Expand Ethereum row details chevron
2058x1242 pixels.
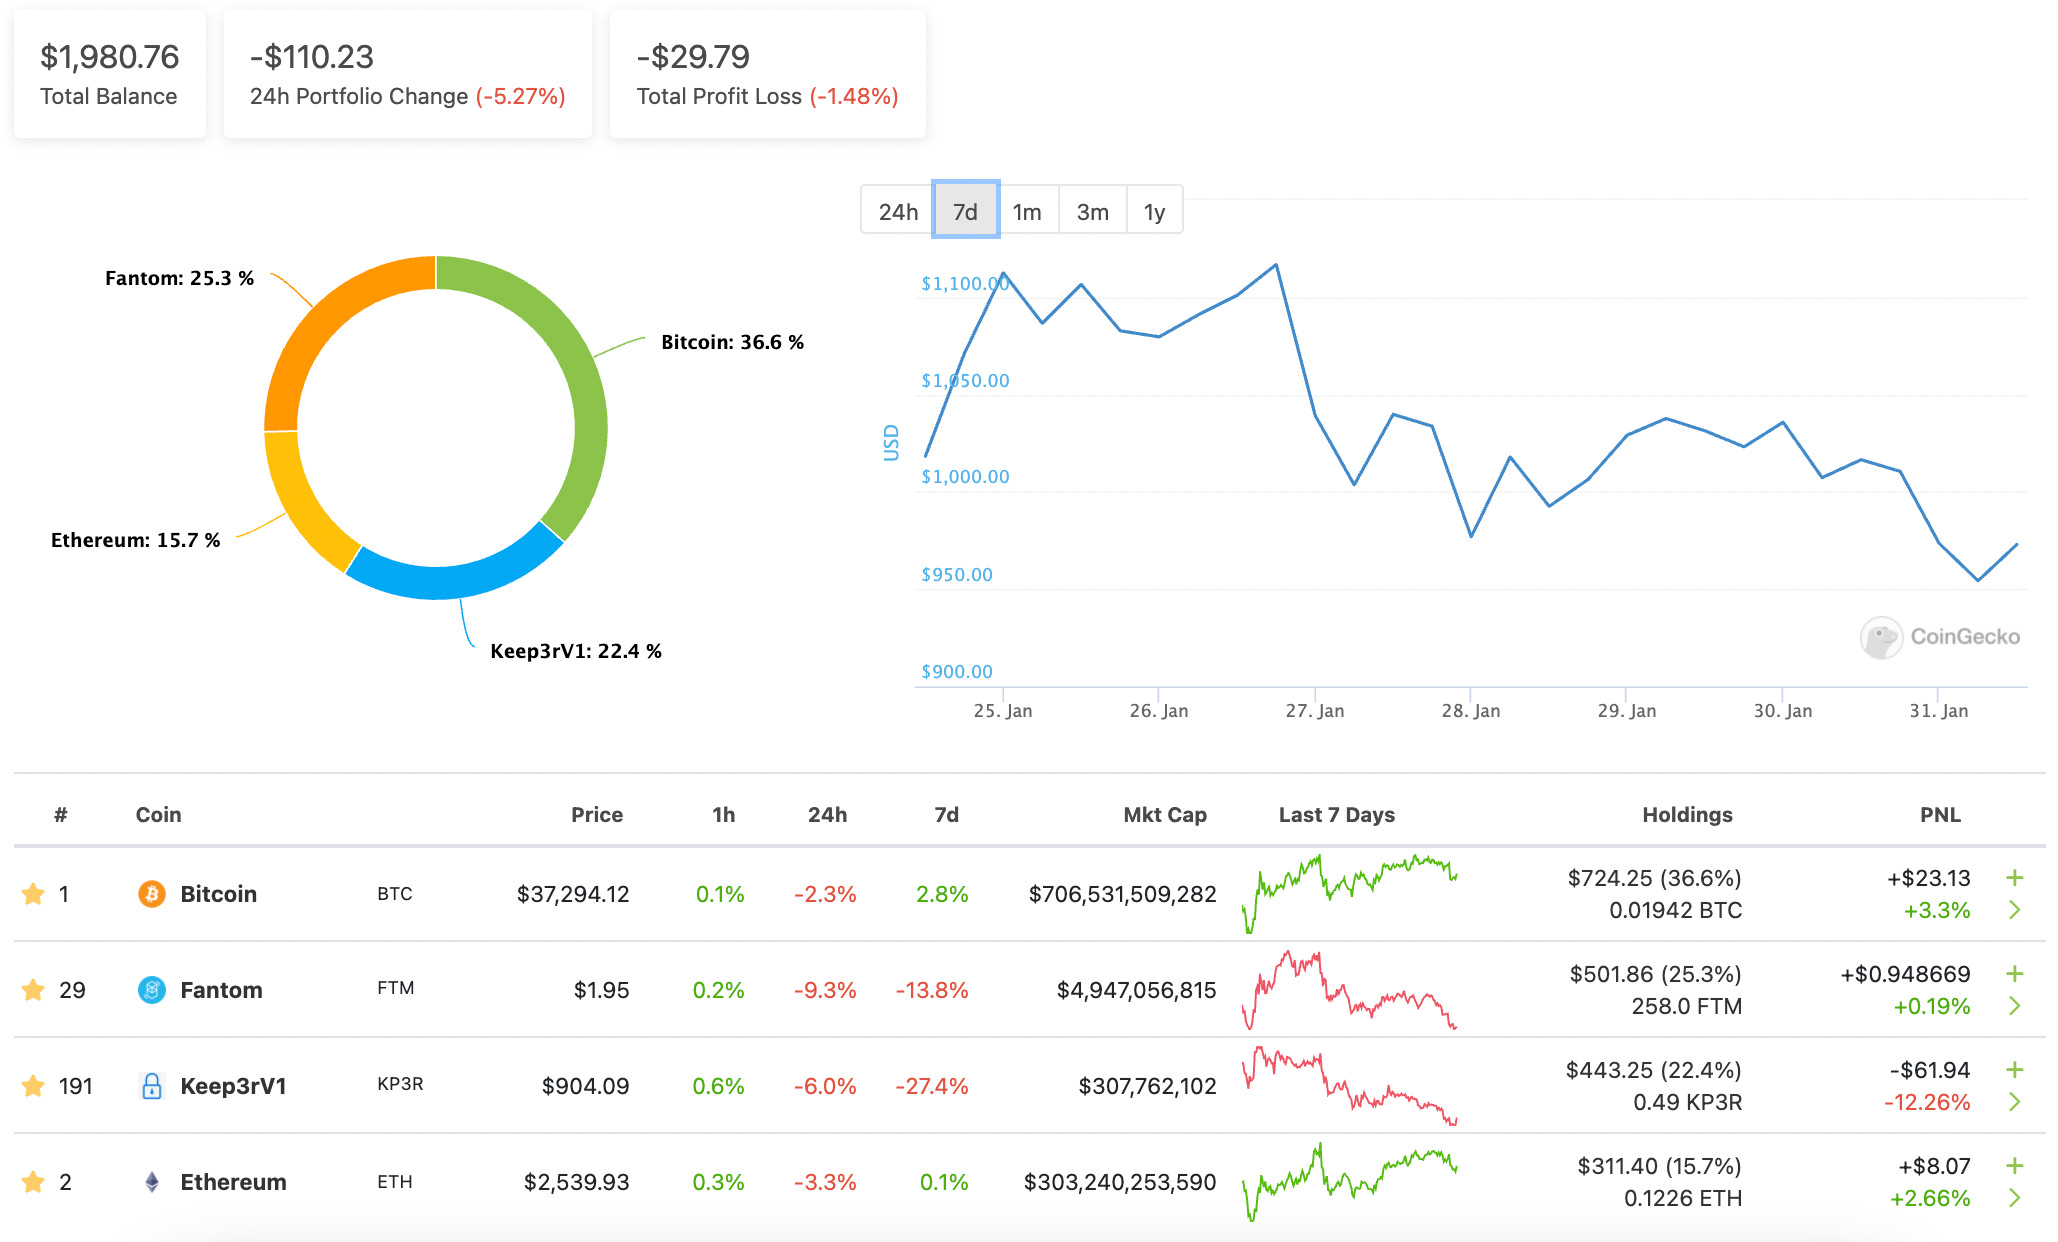tap(2015, 1198)
